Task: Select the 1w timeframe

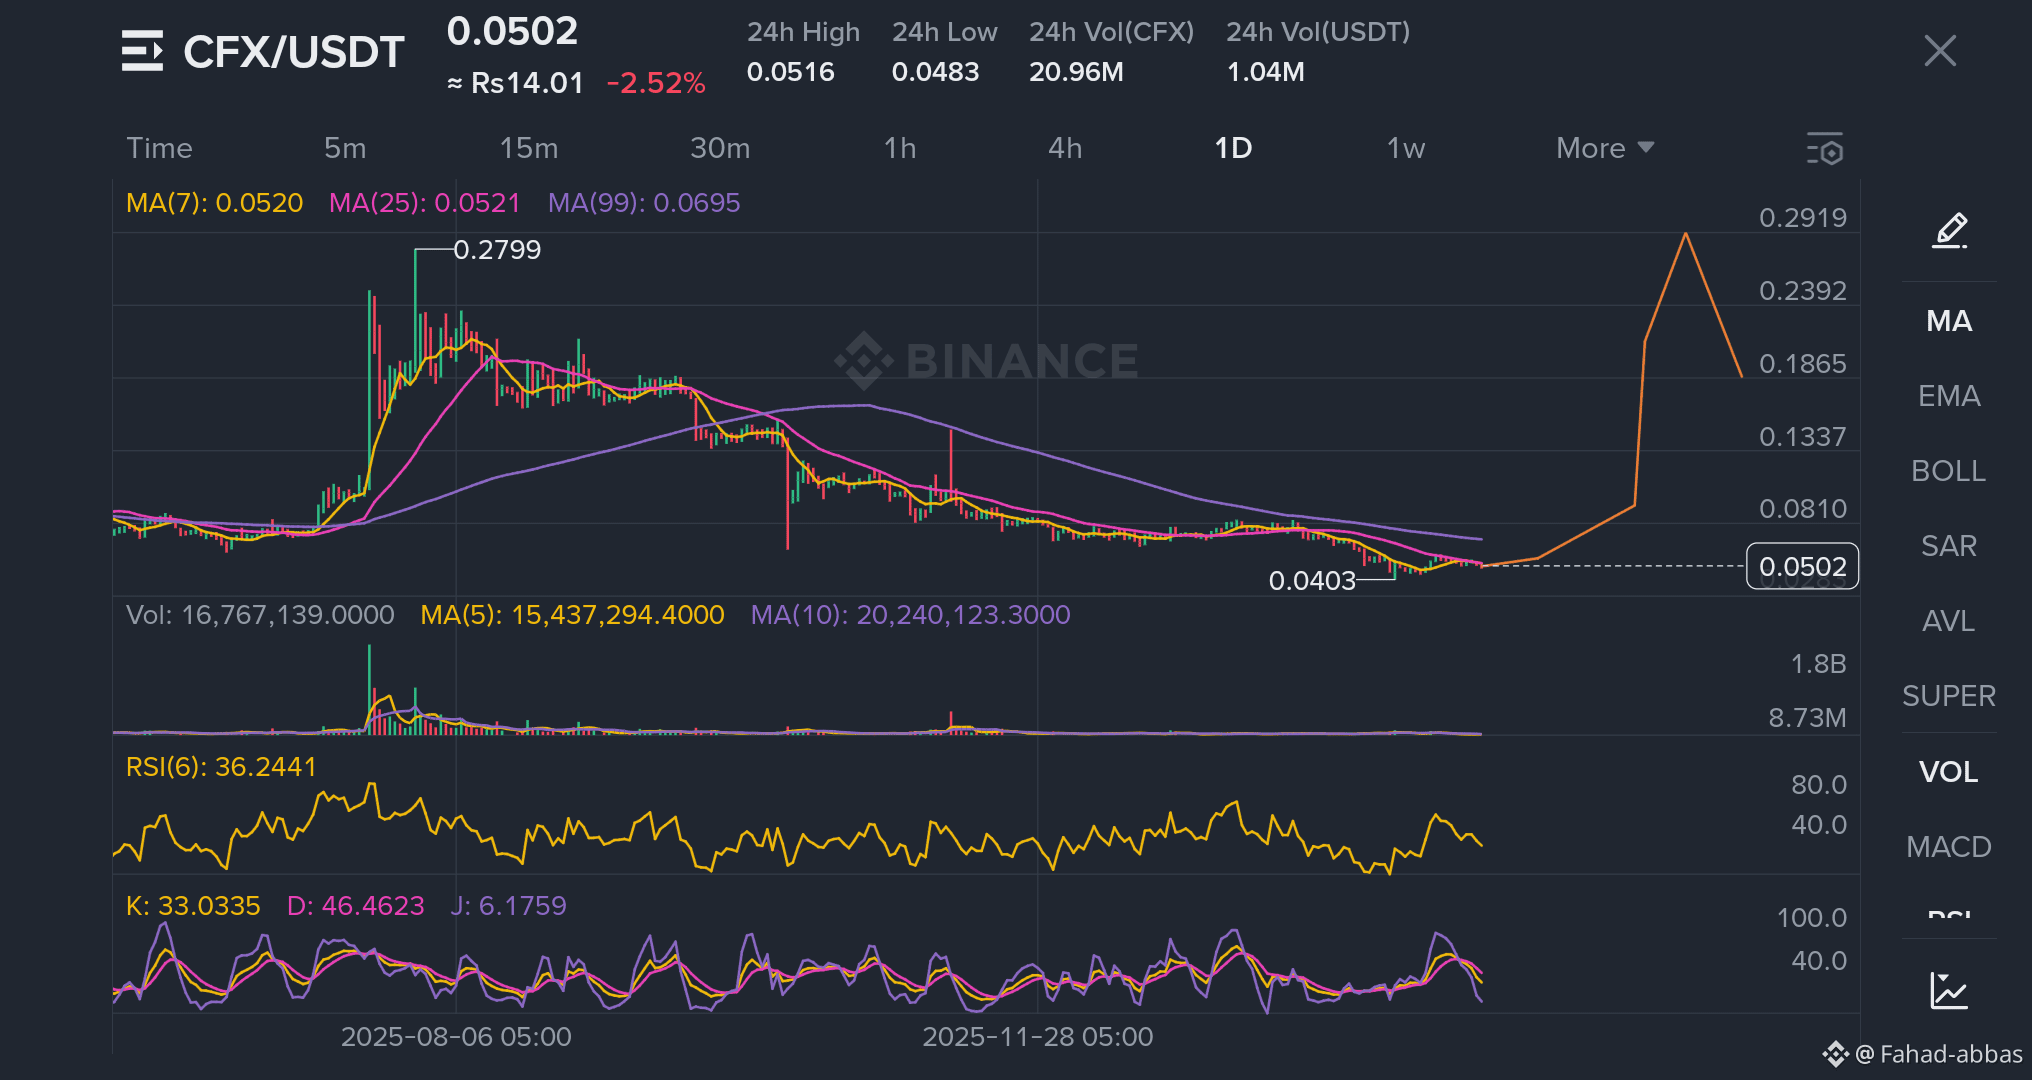Action: [1406, 148]
